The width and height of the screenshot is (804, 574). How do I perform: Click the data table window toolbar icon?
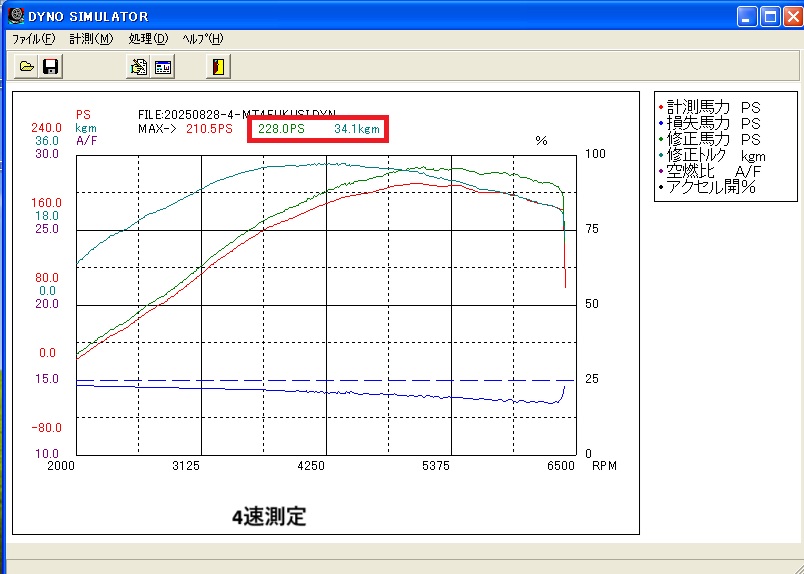(162, 67)
